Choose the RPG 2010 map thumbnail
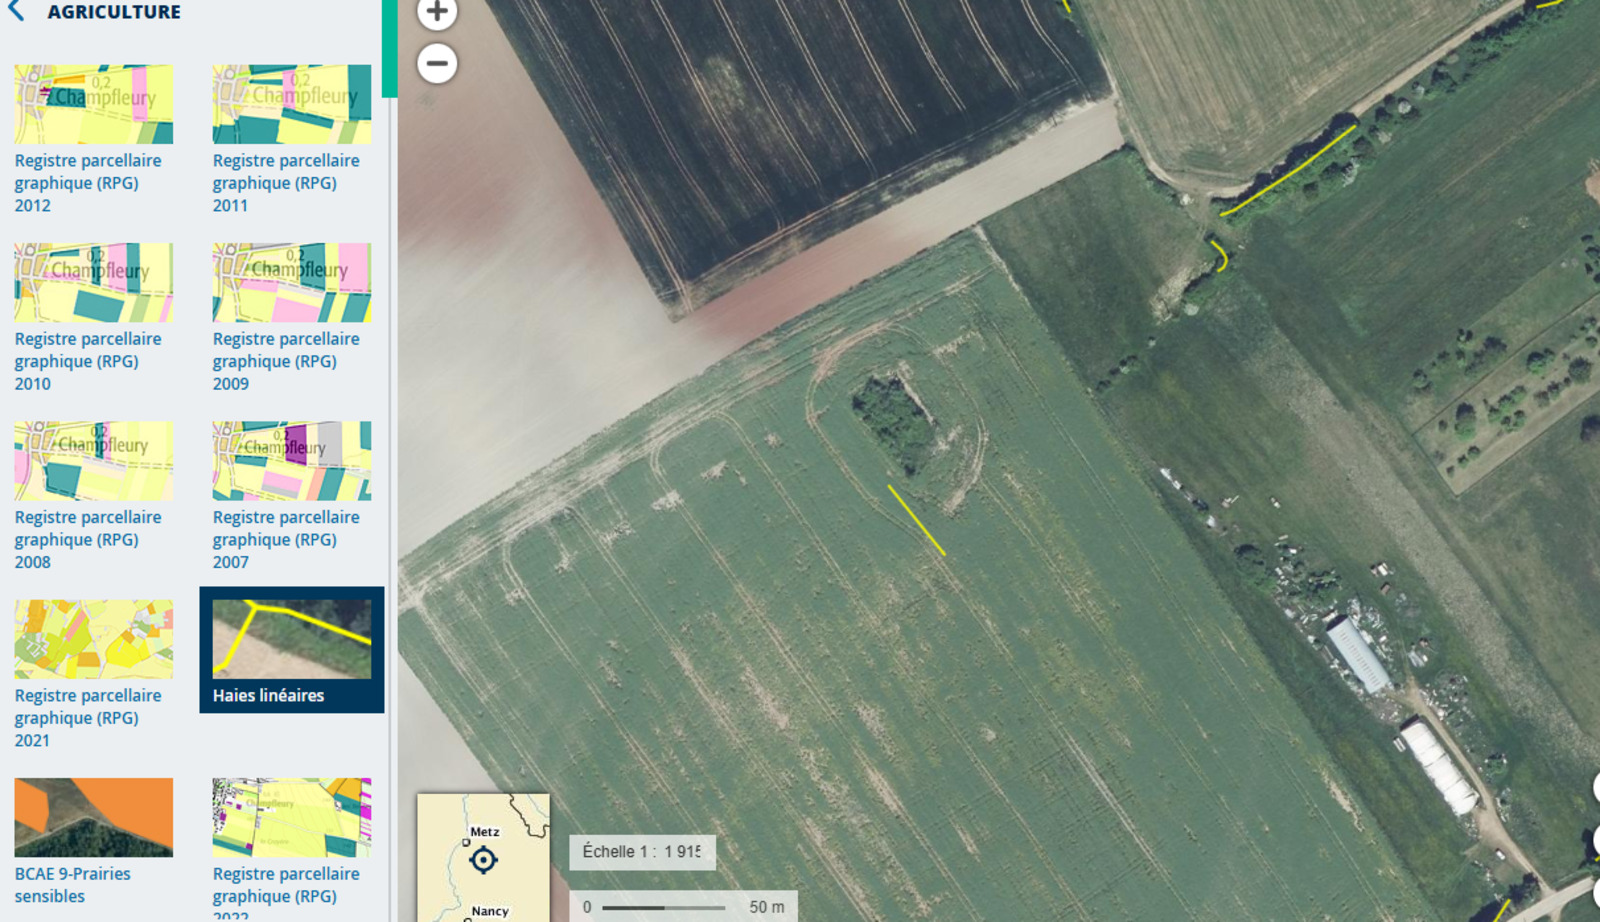 pos(93,283)
